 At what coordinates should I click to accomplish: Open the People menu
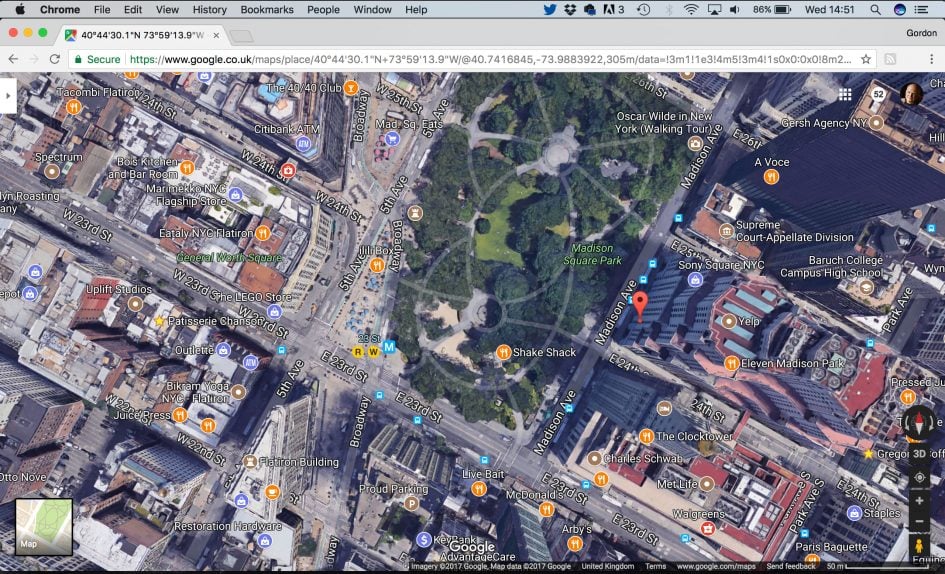tap(324, 10)
